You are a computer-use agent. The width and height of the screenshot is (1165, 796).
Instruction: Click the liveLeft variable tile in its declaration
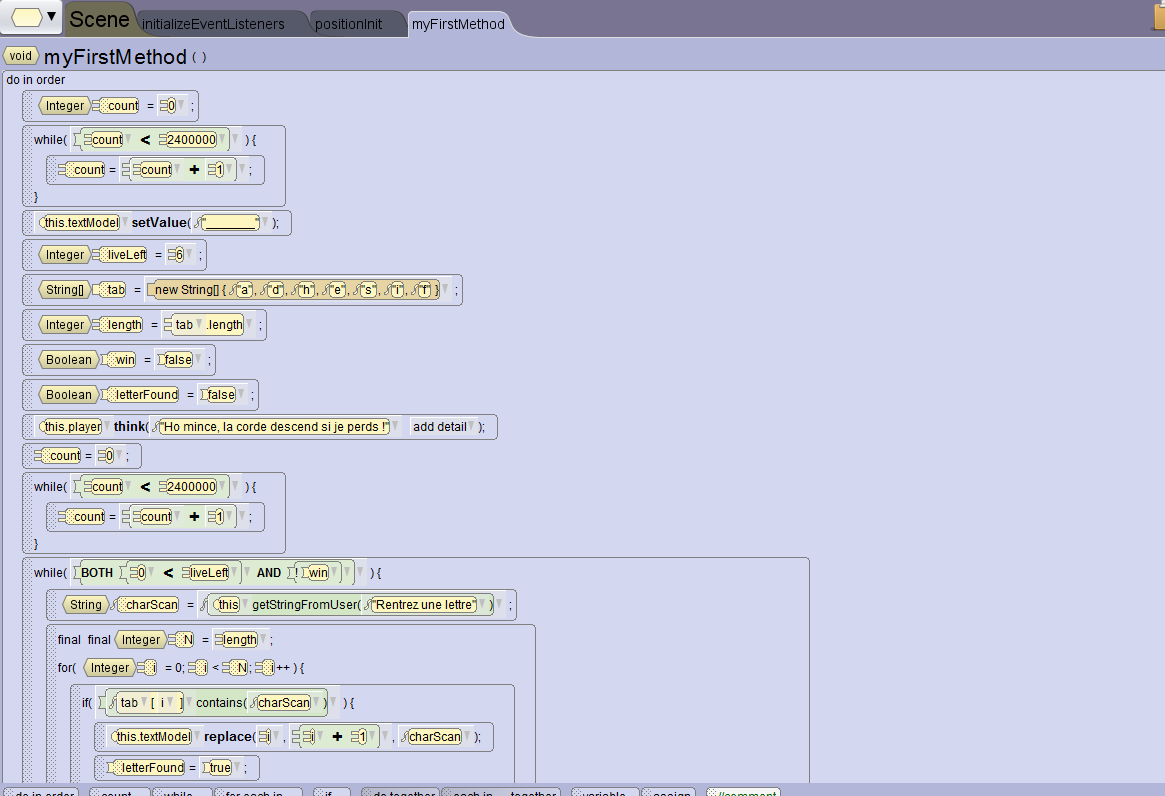point(123,255)
